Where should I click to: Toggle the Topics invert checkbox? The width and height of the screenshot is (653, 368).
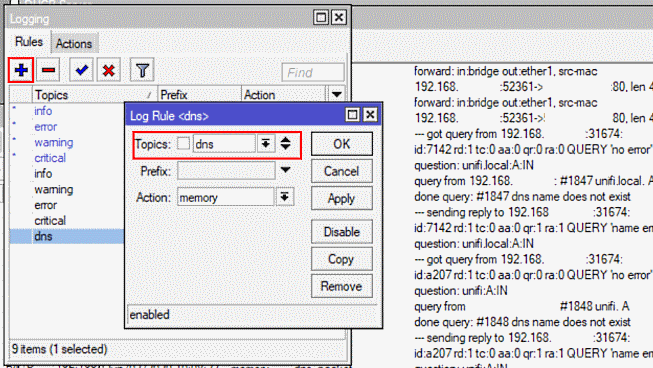(183, 144)
